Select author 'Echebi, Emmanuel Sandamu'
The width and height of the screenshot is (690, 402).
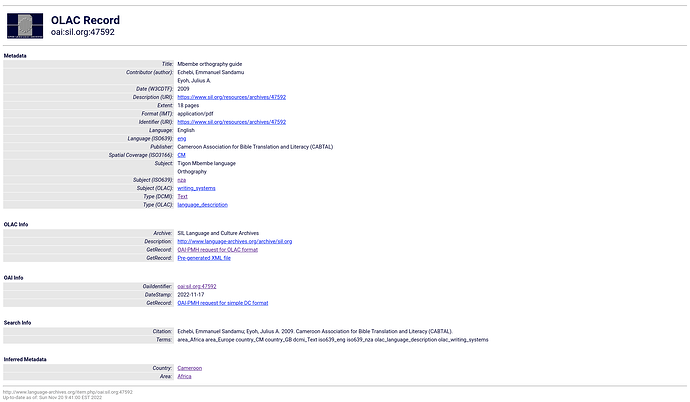(x=210, y=72)
